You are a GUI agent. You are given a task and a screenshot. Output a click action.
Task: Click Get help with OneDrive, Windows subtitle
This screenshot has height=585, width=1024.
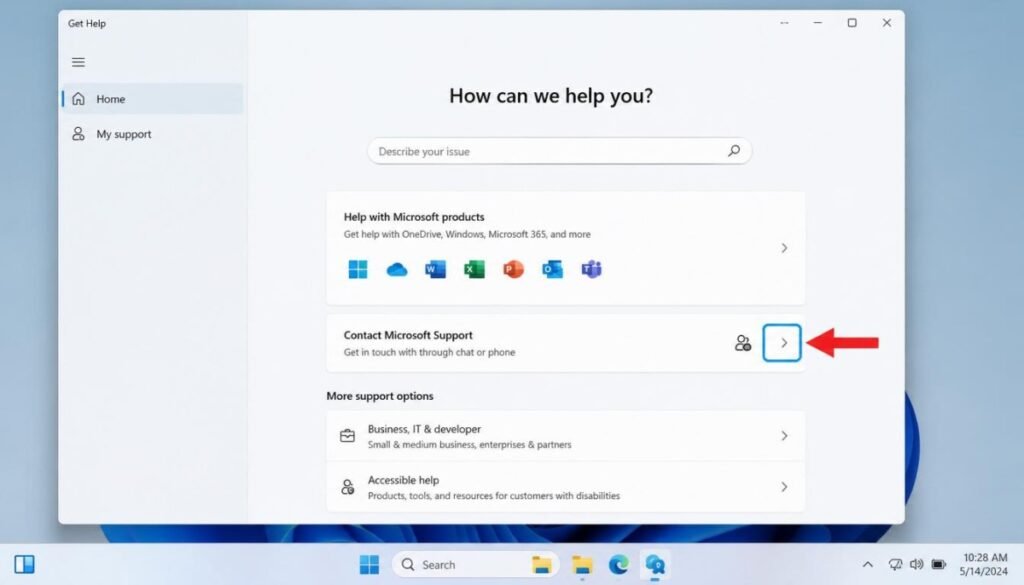click(x=467, y=234)
